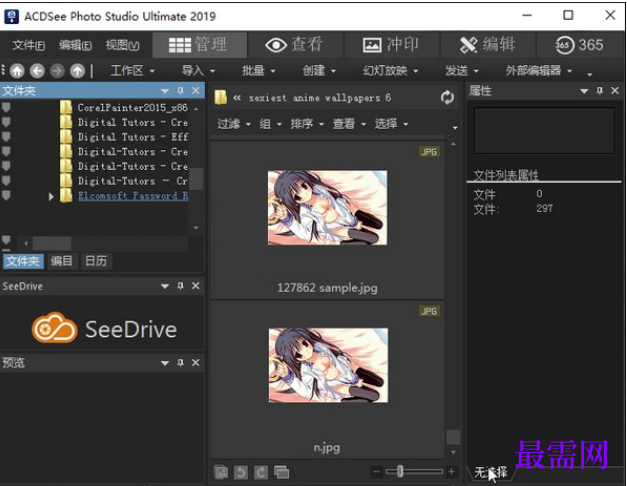The image size is (627, 486).
Task: Click the rotate left icon in bottom toolbar
Action: (241, 472)
